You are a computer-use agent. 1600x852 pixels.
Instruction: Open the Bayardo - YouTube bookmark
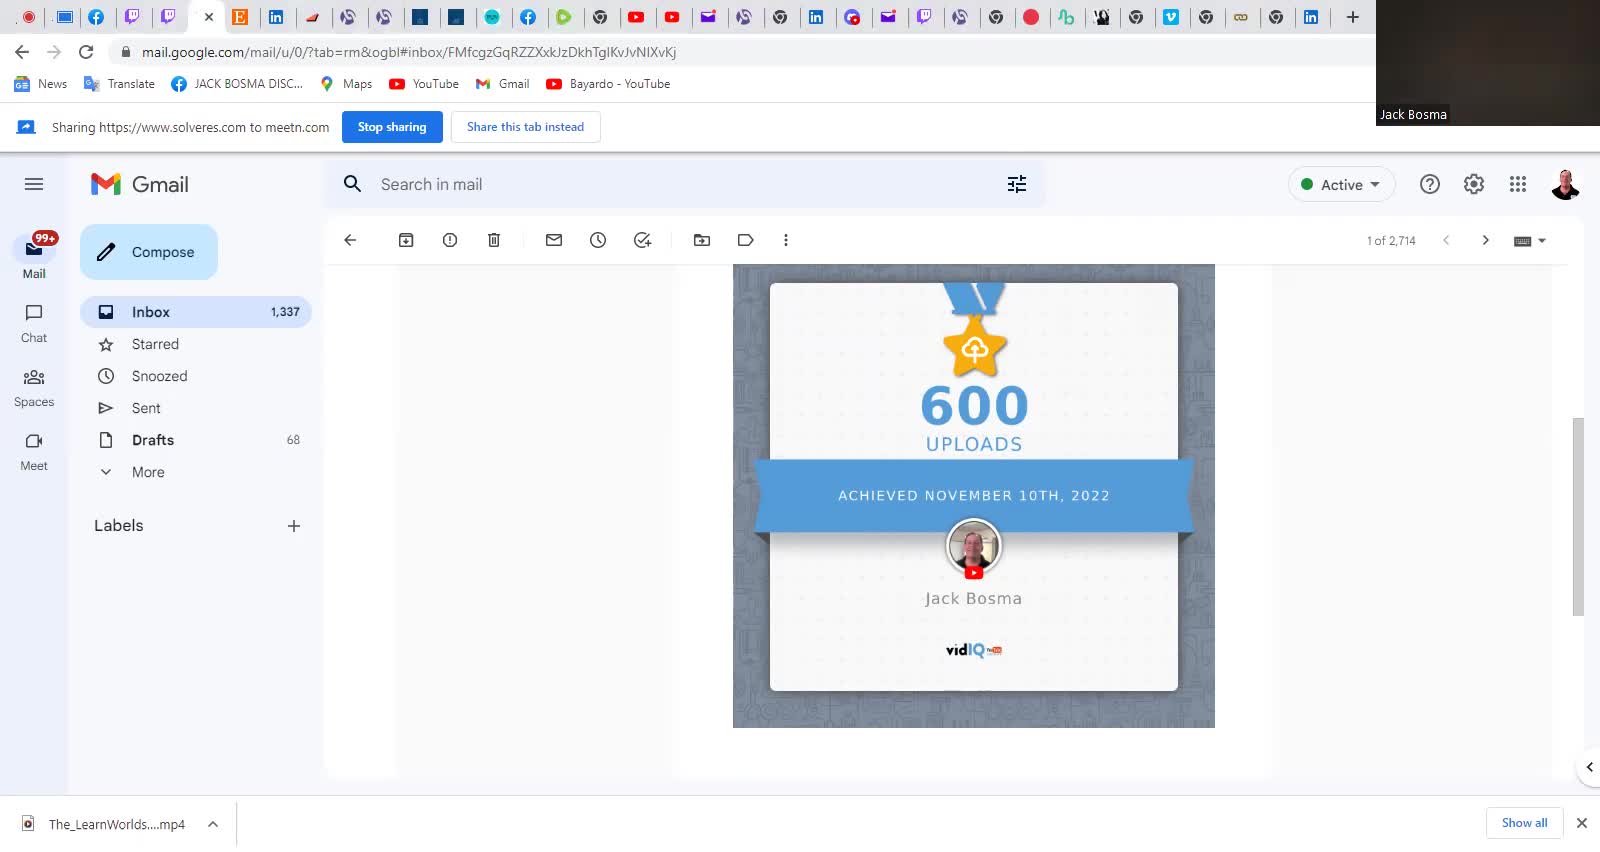608,84
